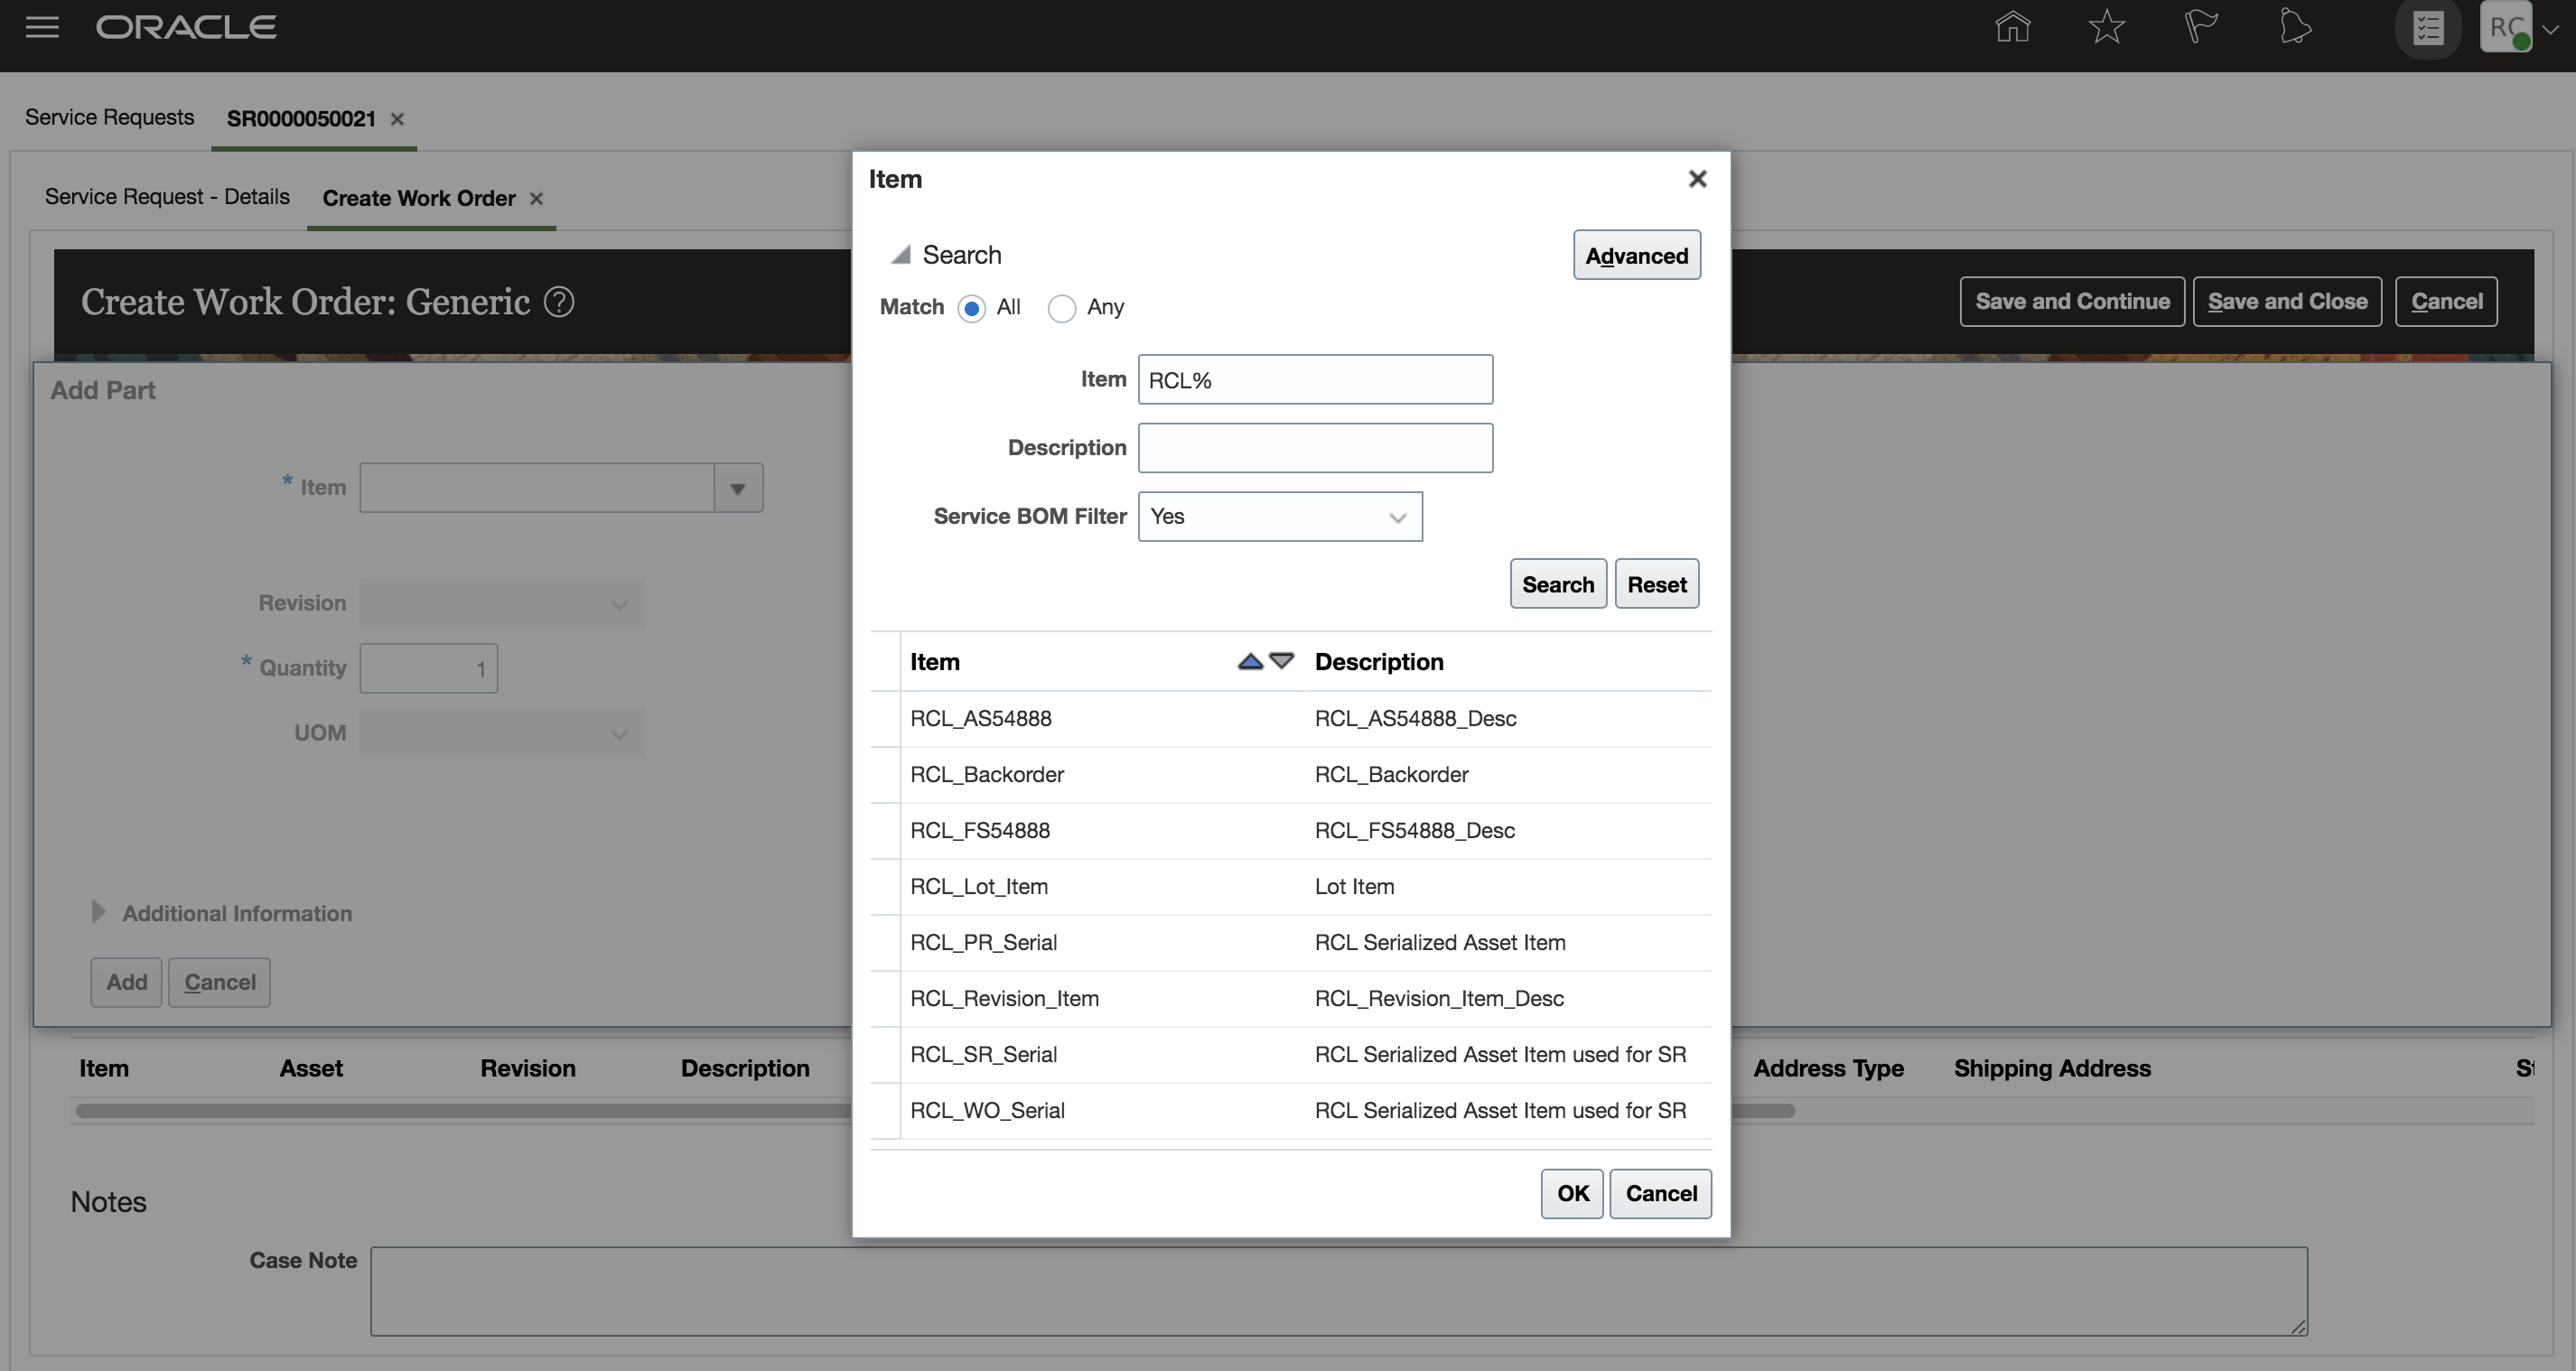Sort Item column descending

[1282, 661]
